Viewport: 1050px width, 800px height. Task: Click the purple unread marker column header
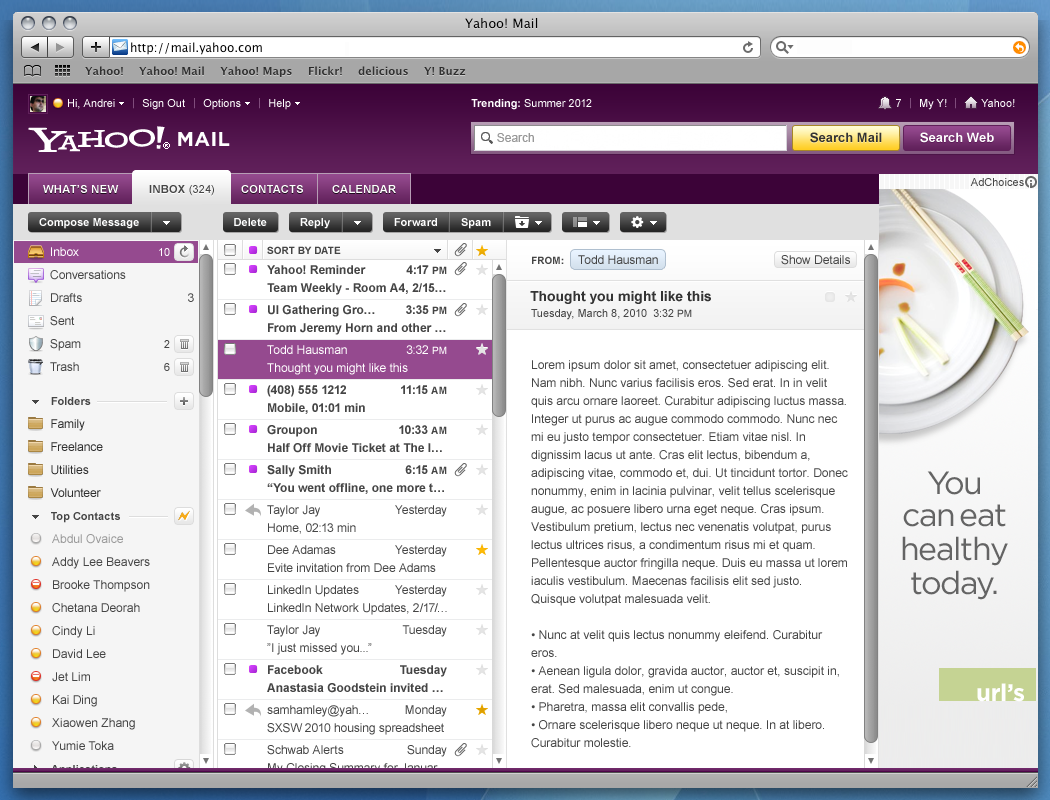click(252, 250)
